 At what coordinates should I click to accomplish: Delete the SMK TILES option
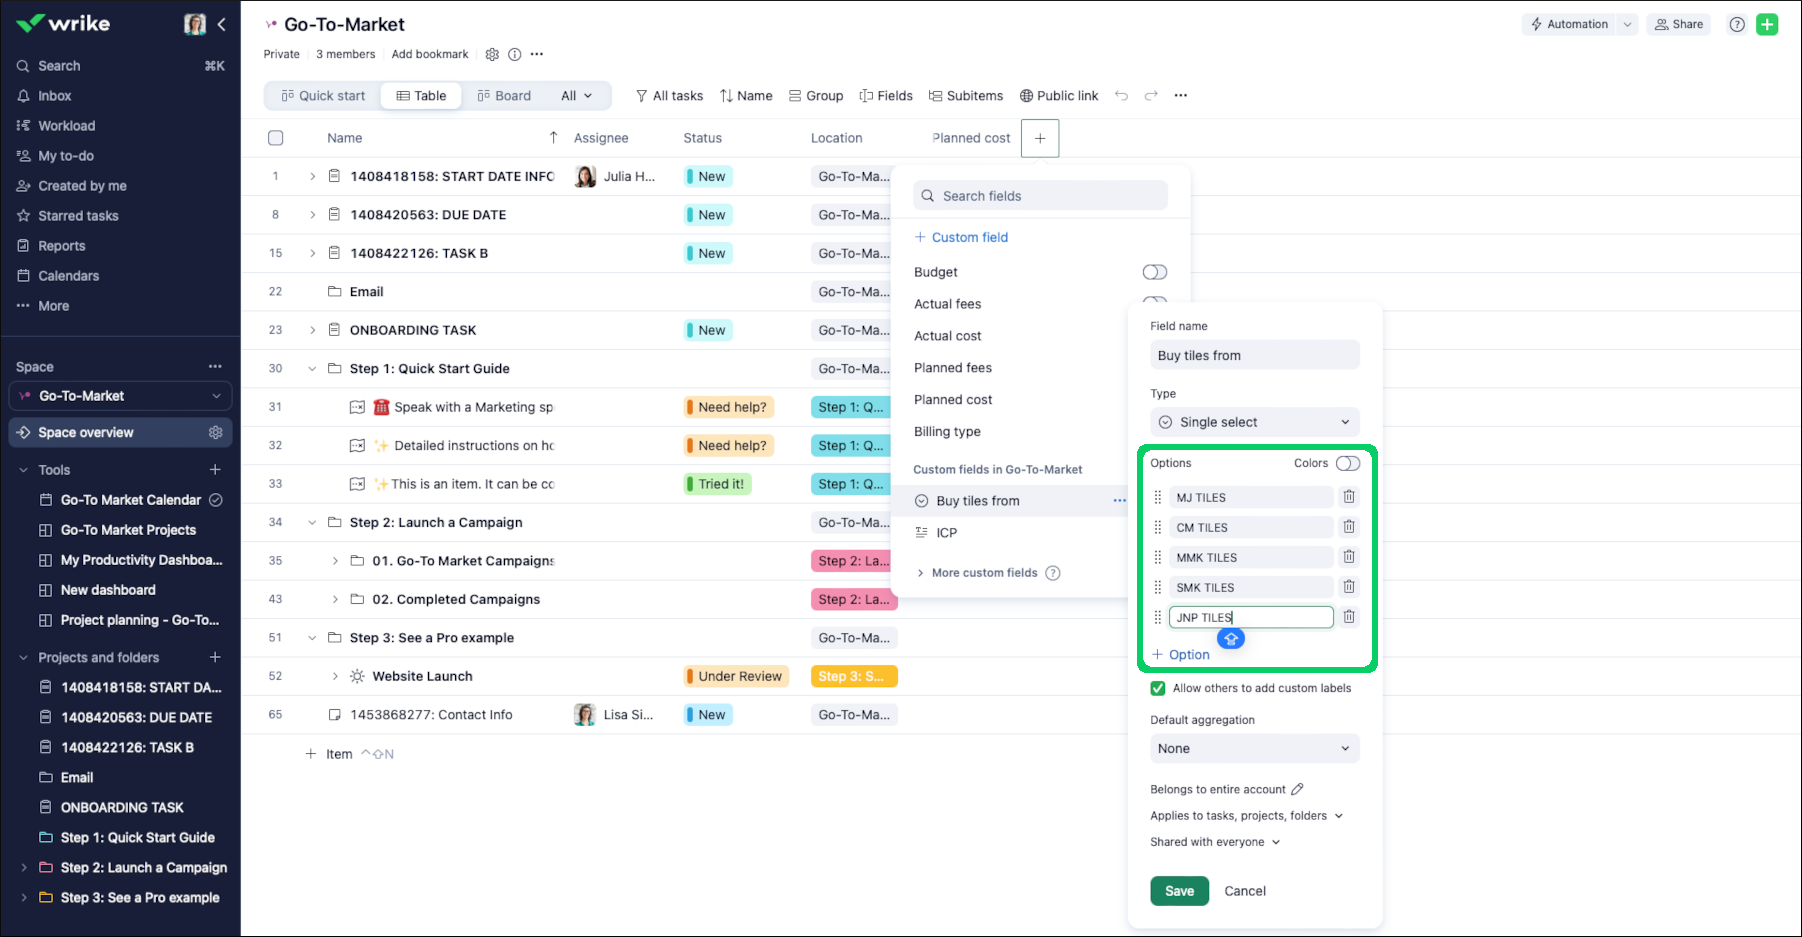1349,587
